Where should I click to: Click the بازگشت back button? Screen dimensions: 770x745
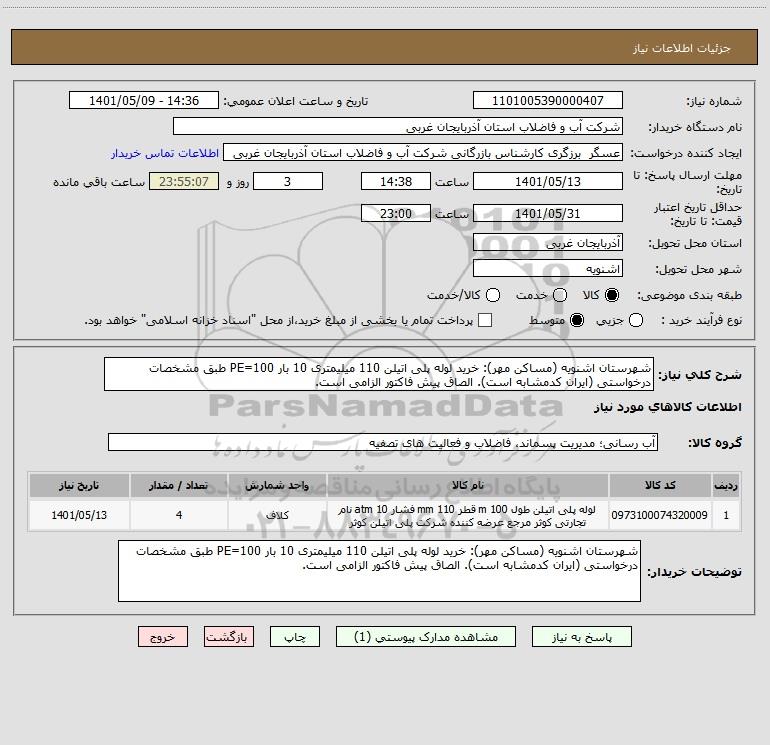point(229,637)
